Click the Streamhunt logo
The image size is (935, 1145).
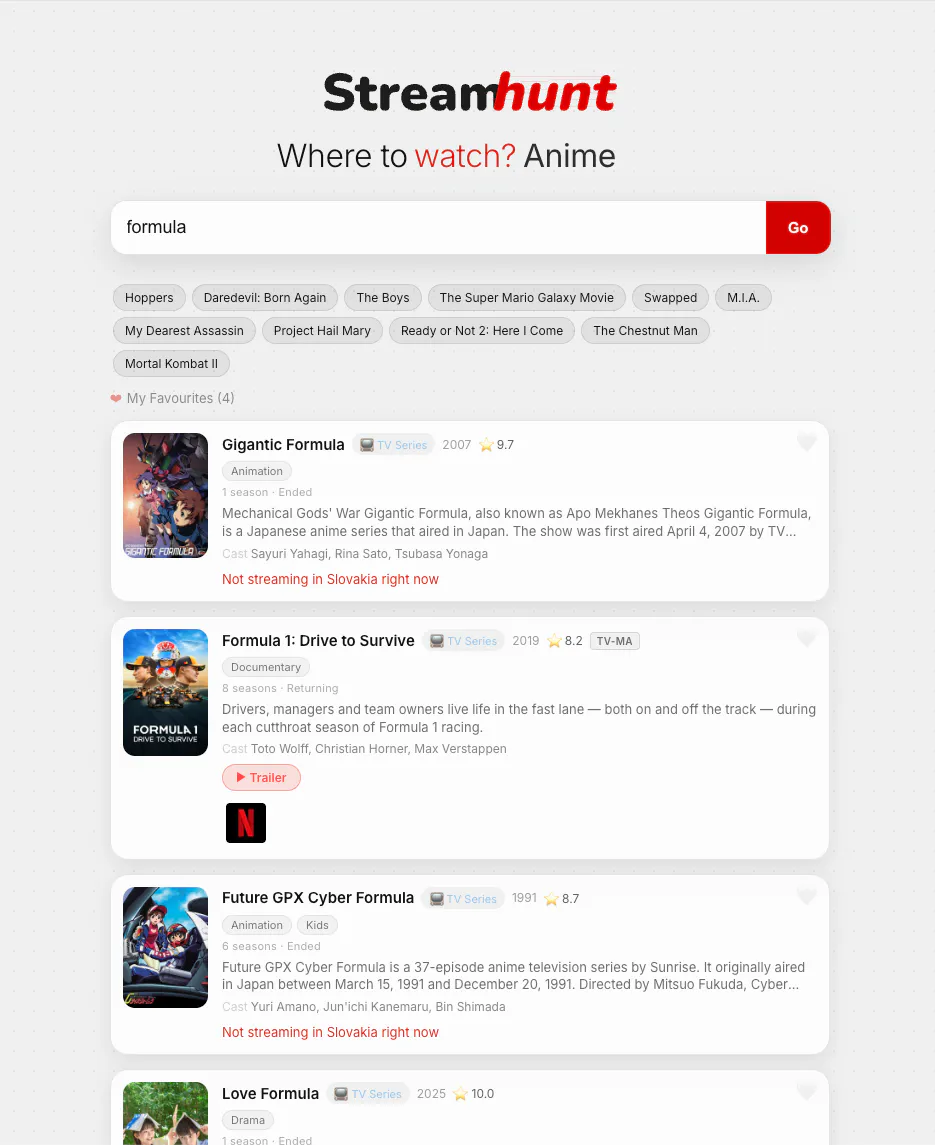pos(470,92)
